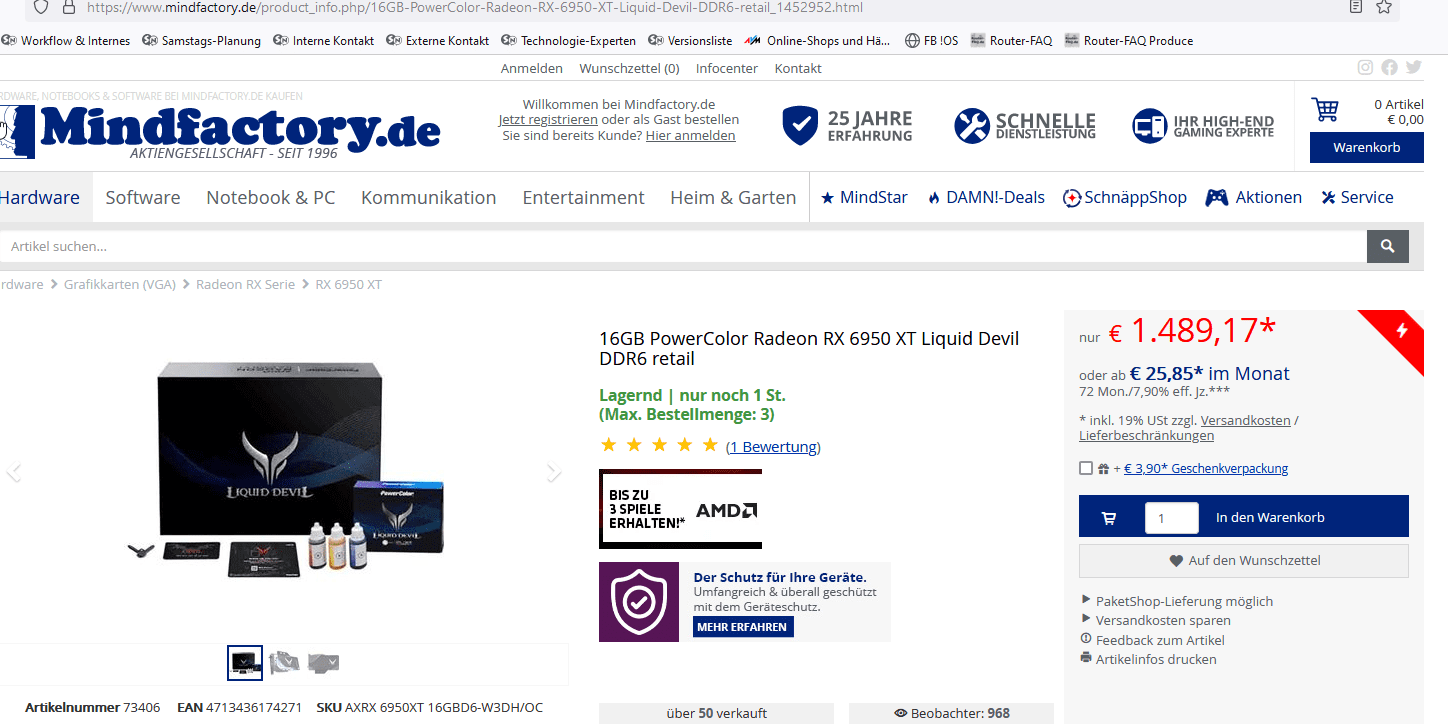Click the shopping cart icon in header

[x=1326, y=108]
